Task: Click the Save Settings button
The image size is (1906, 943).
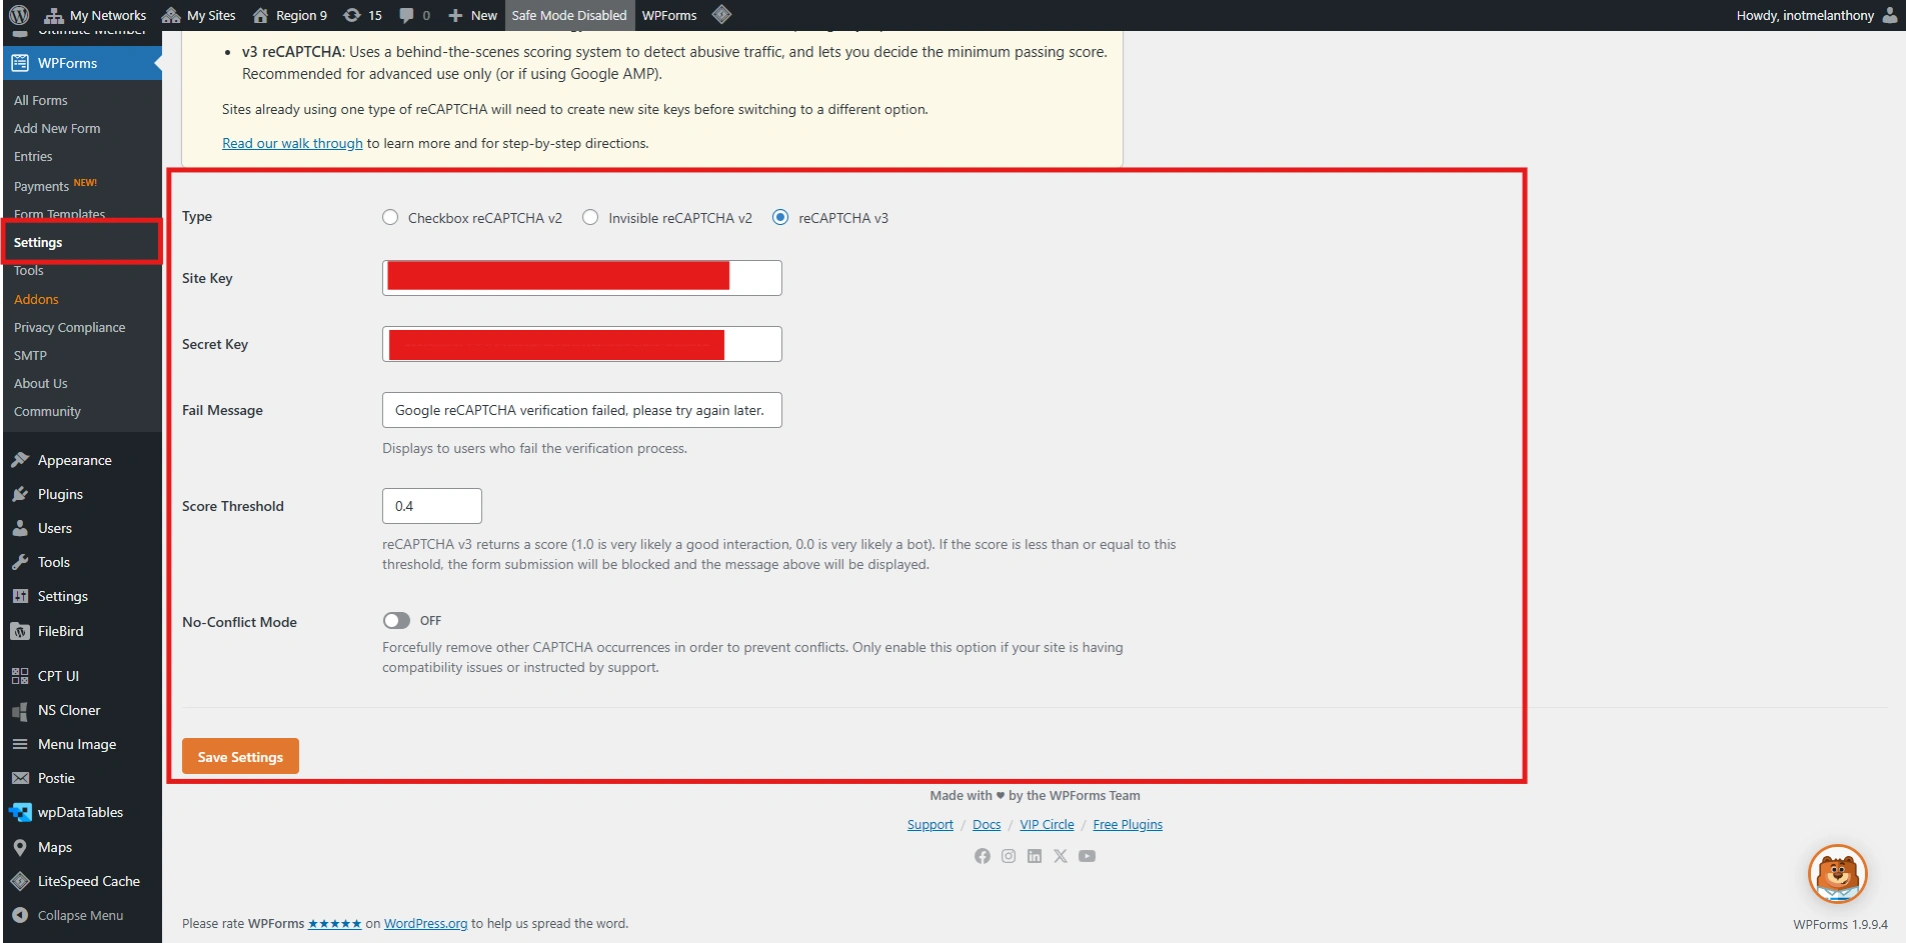Action: pos(240,756)
